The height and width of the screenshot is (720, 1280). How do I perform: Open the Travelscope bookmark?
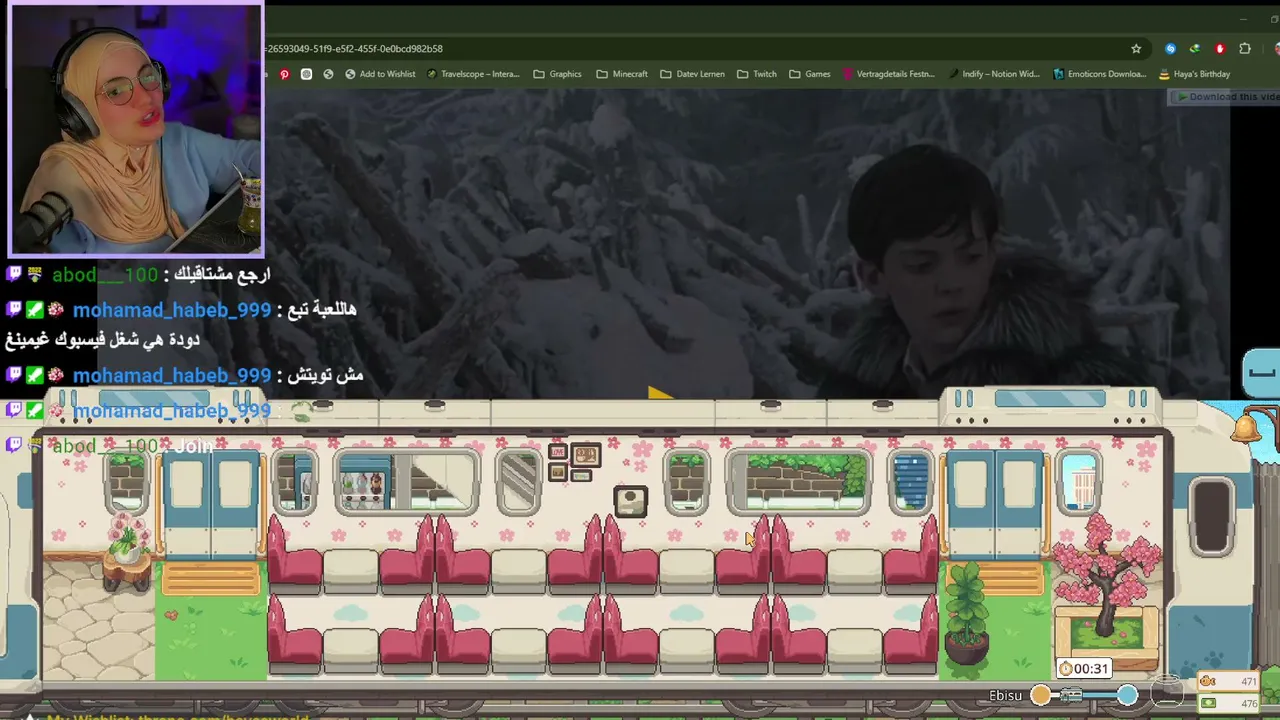pos(473,74)
